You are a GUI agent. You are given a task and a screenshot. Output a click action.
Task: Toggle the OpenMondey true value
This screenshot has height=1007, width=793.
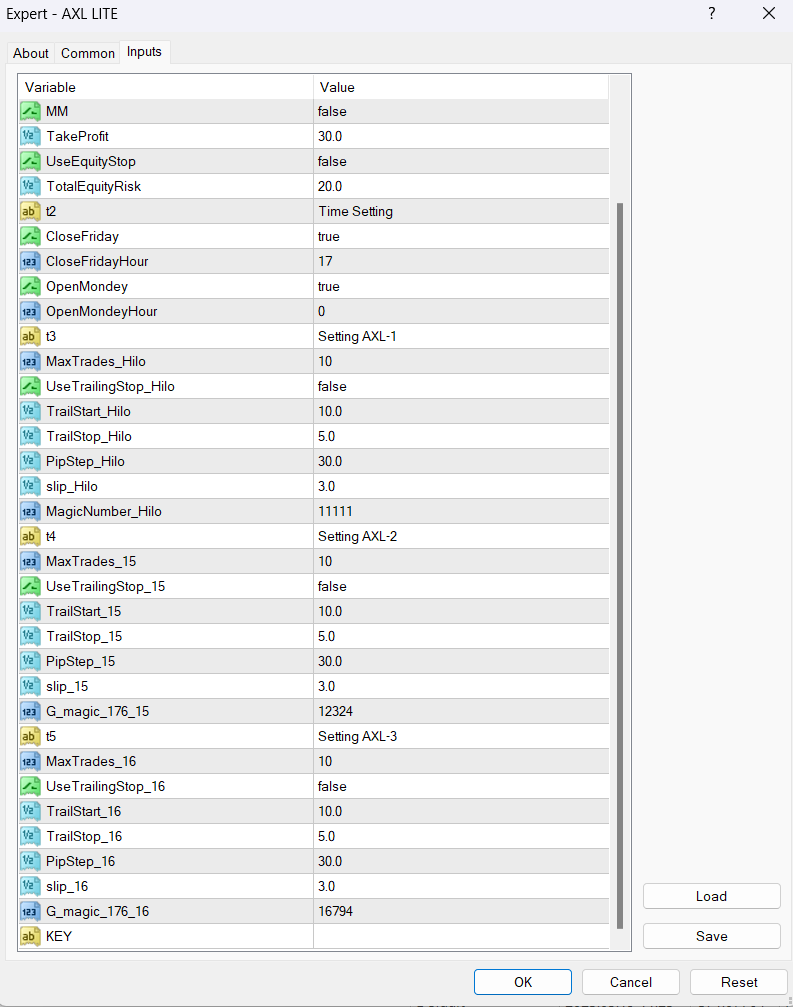pyautogui.click(x=460, y=286)
